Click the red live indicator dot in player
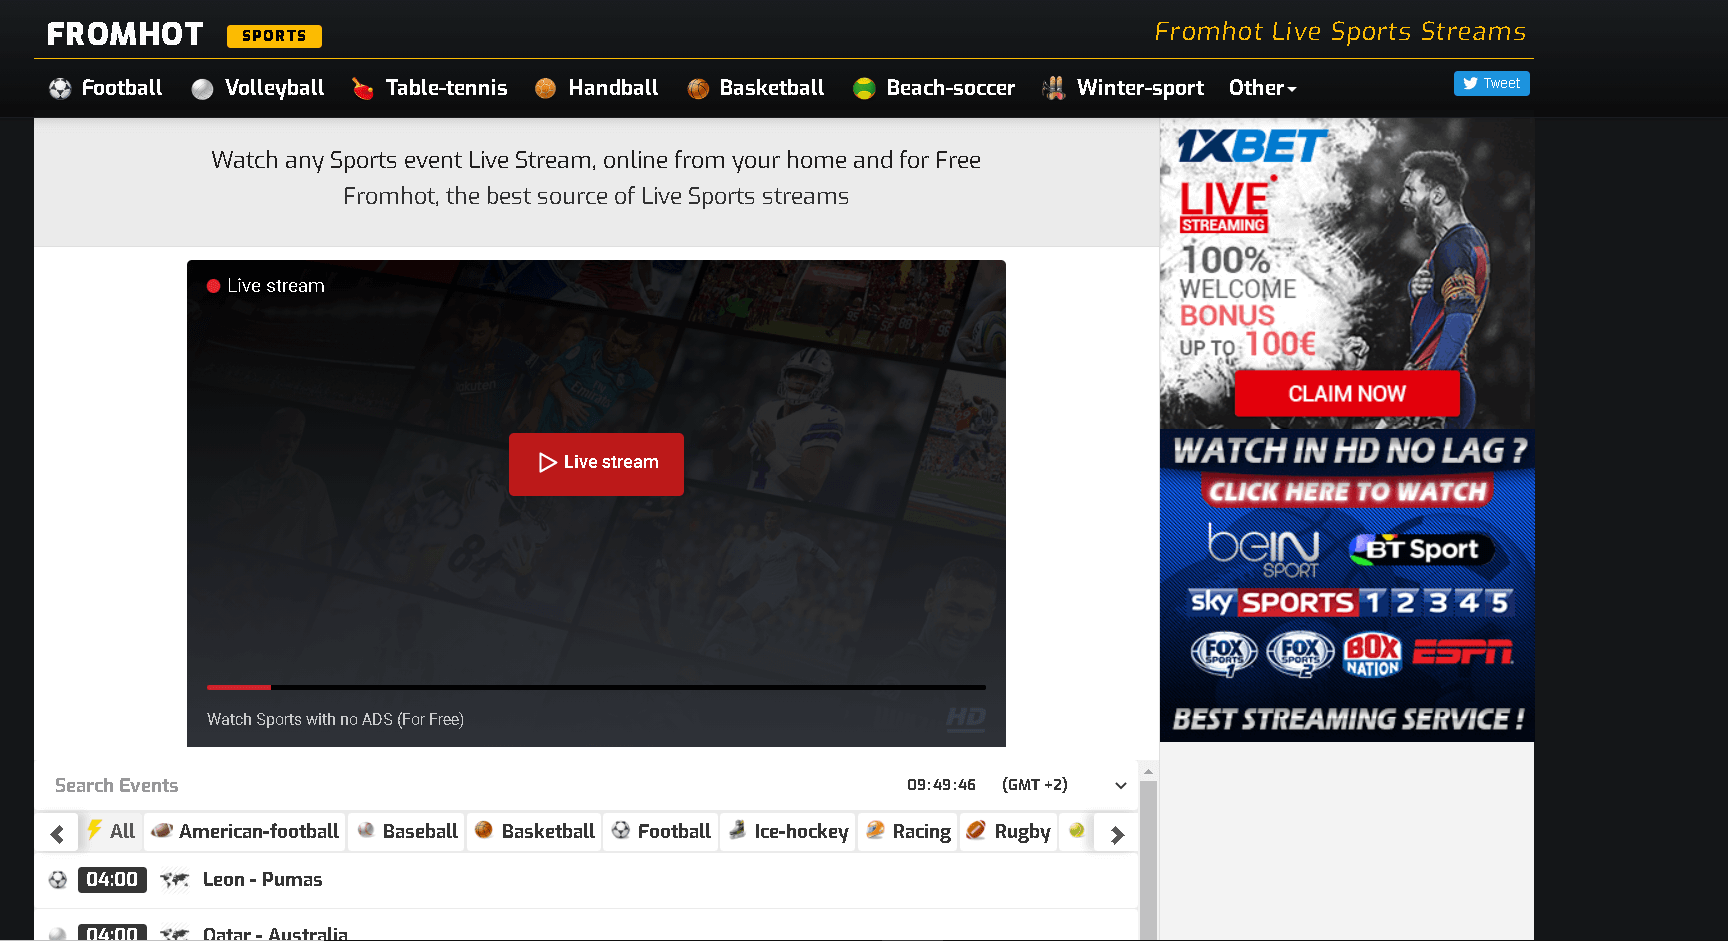 (213, 286)
